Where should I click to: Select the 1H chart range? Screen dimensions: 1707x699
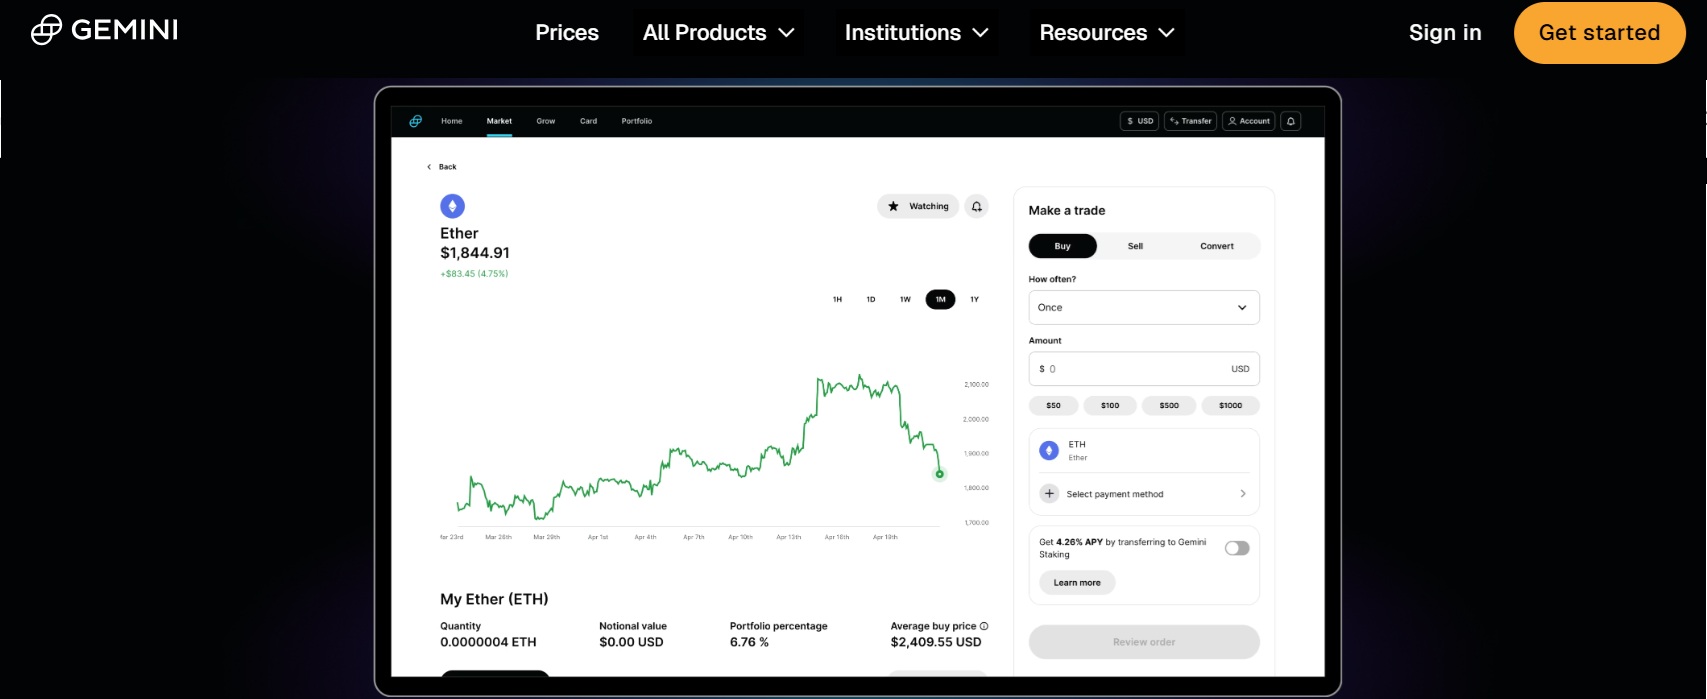(838, 299)
